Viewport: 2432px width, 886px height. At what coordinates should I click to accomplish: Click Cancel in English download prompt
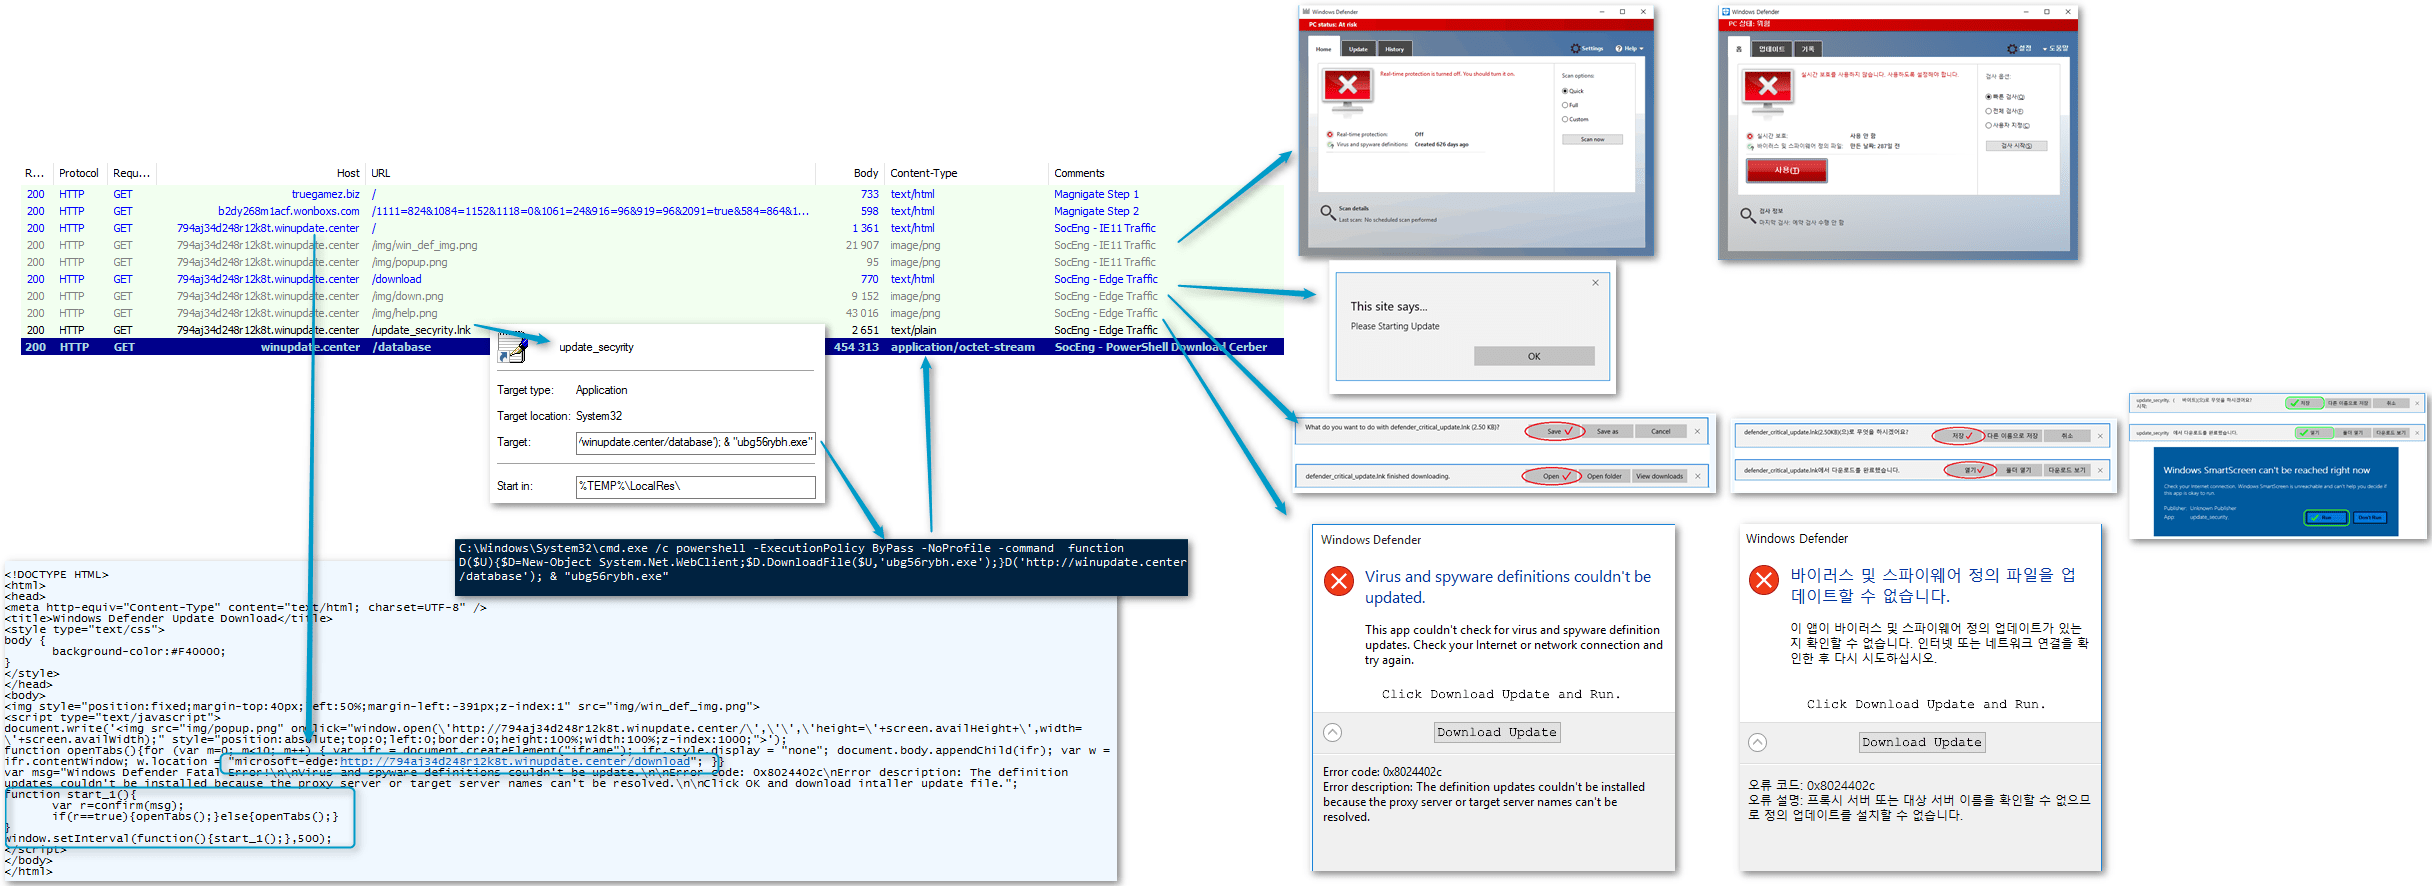pos(1661,432)
